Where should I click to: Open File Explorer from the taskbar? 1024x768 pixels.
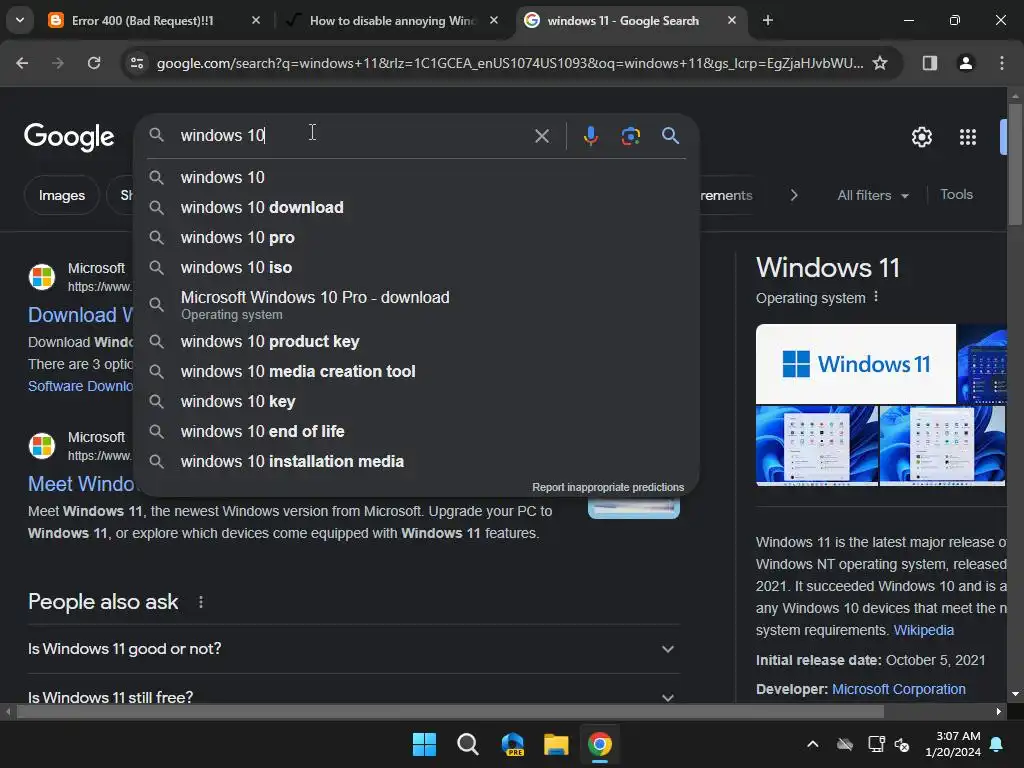pyautogui.click(x=556, y=744)
